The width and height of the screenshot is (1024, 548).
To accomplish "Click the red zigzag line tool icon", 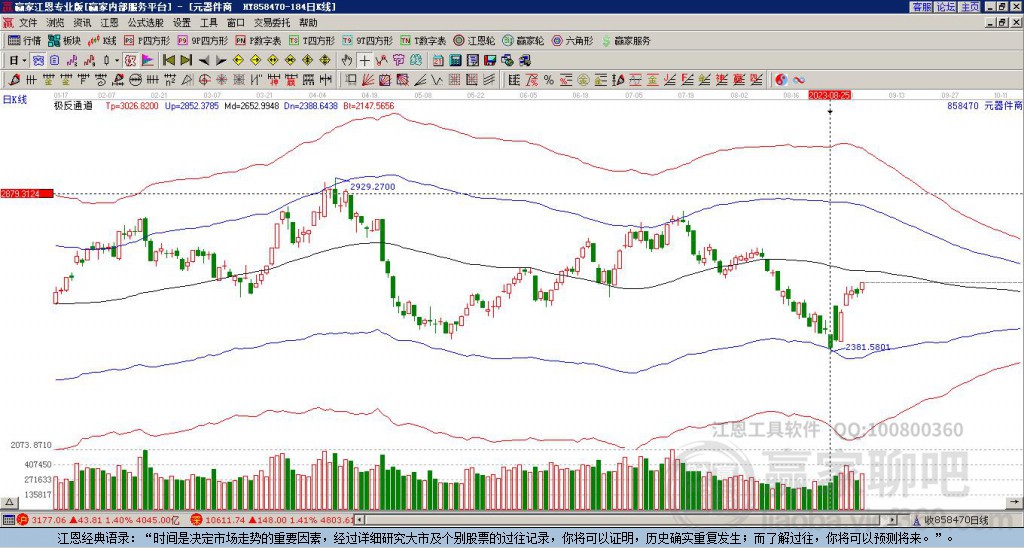I will point(381,61).
